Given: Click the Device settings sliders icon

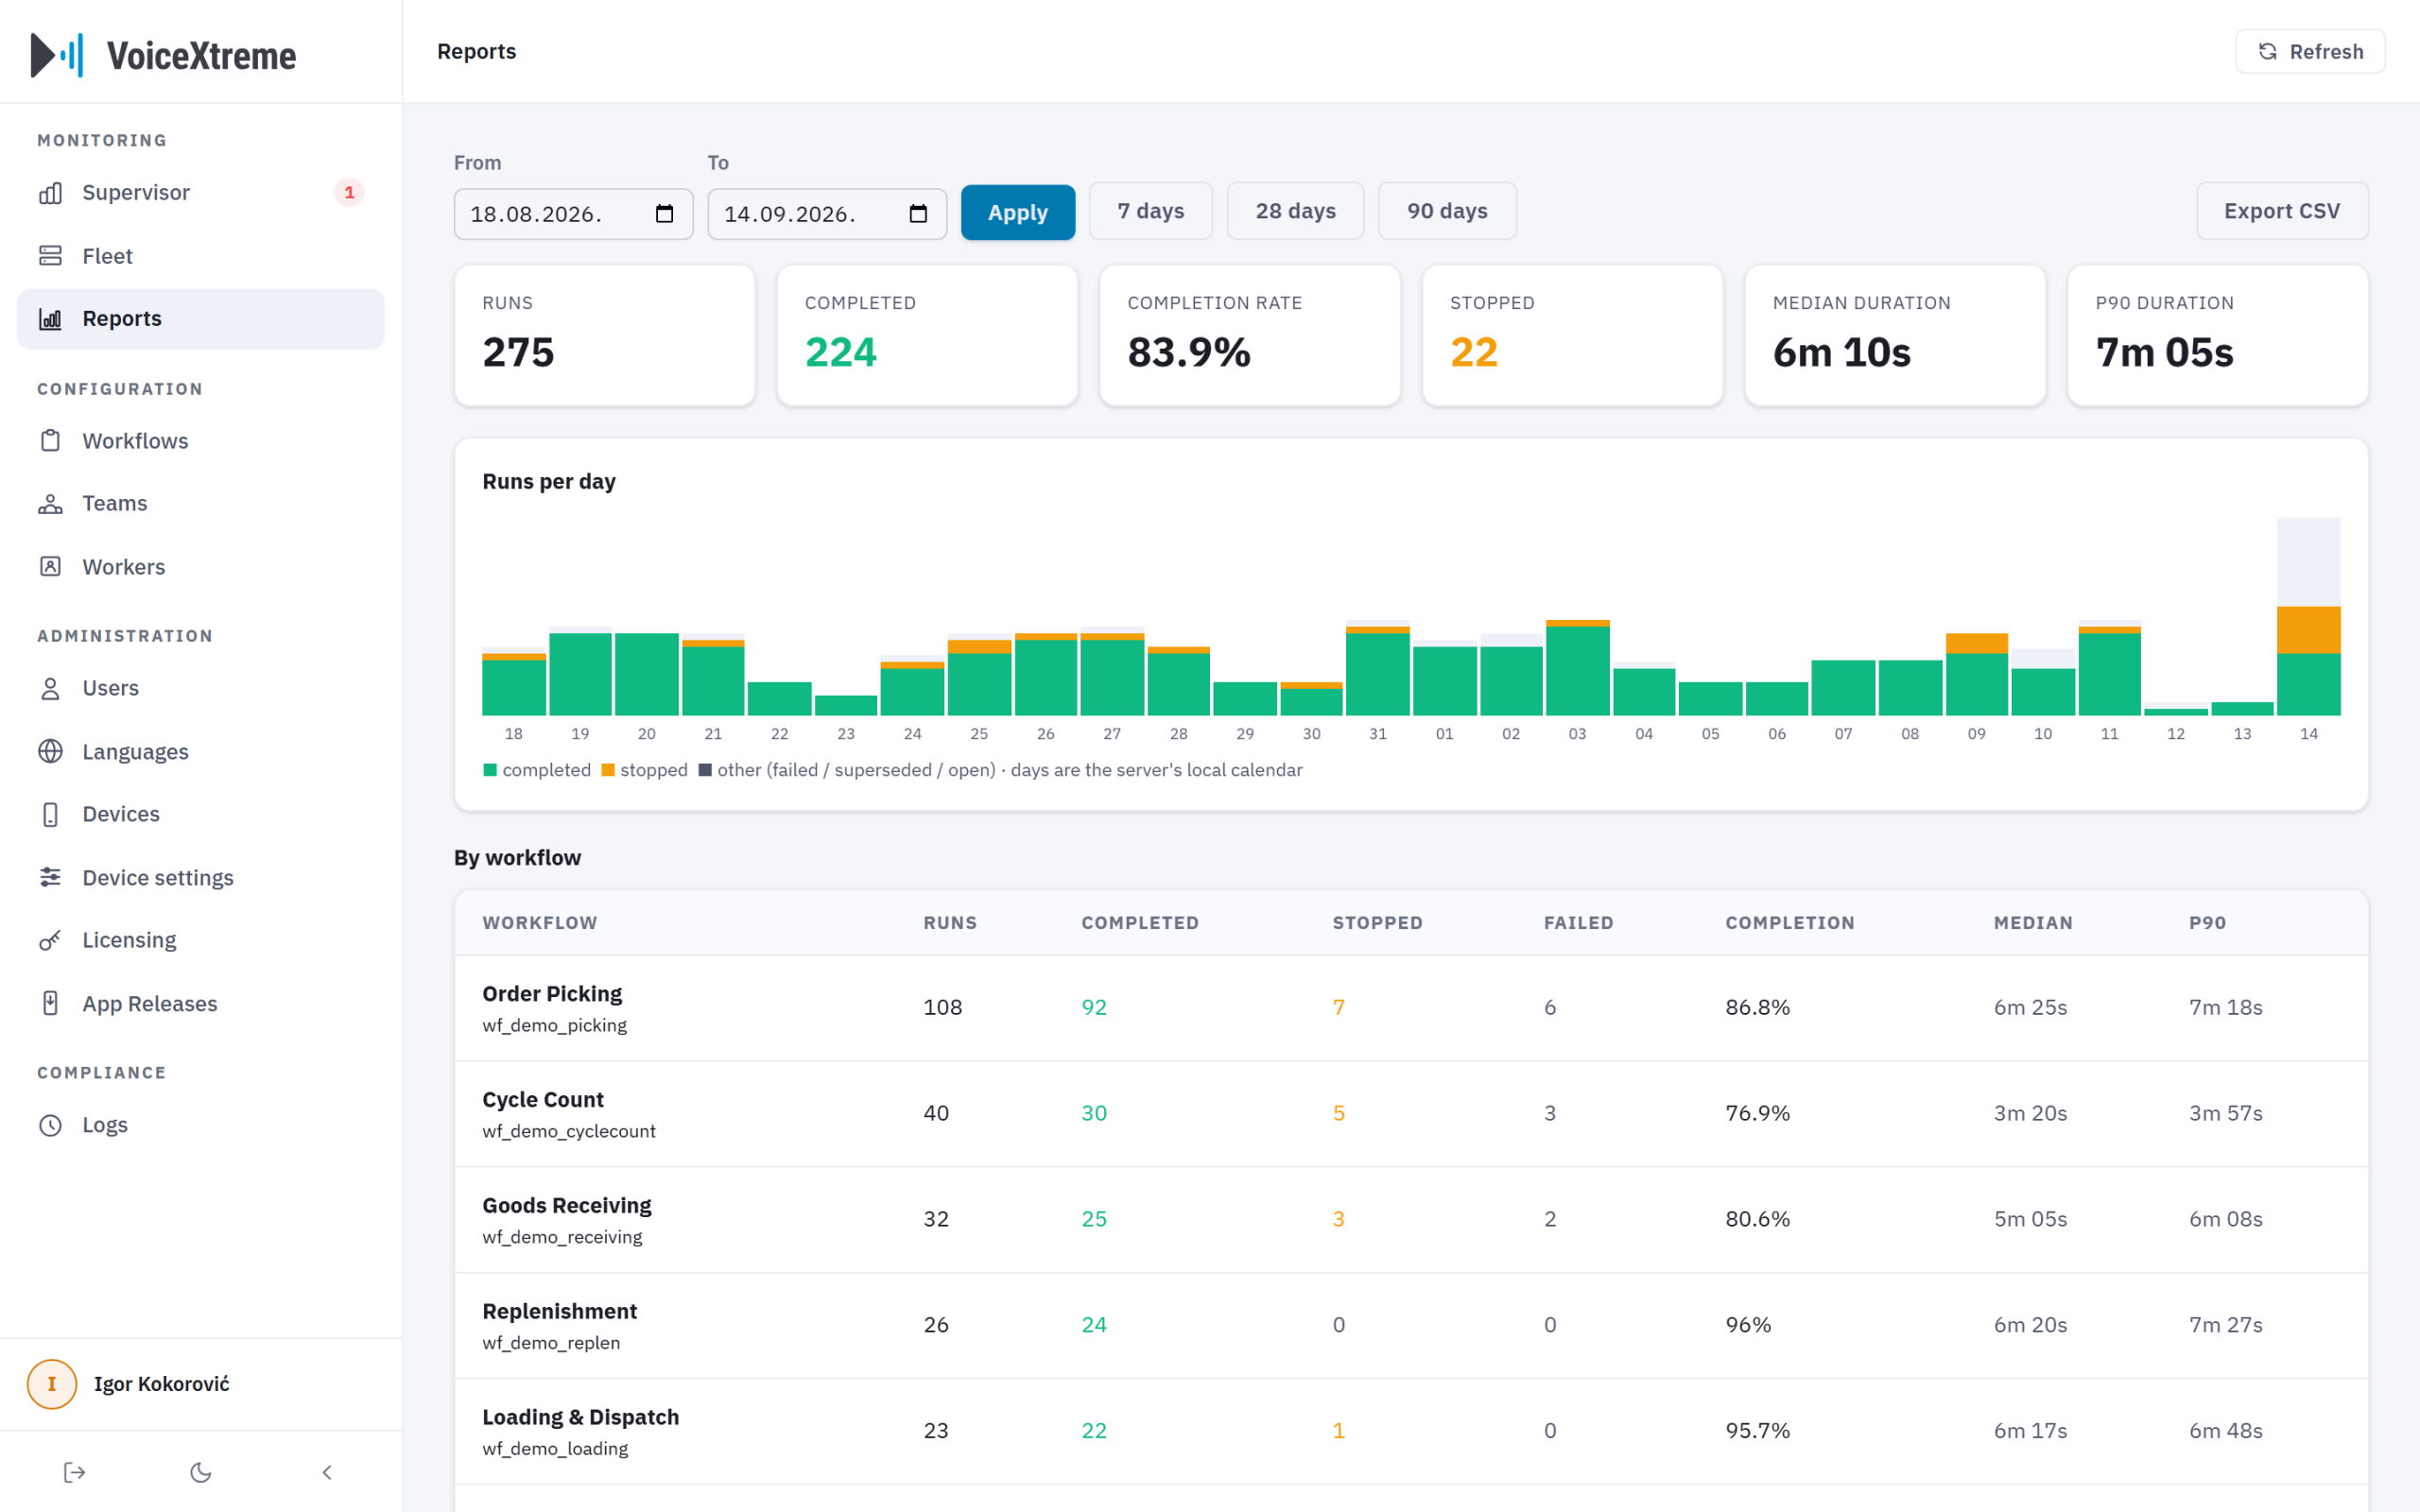Looking at the screenshot, I should (x=50, y=877).
